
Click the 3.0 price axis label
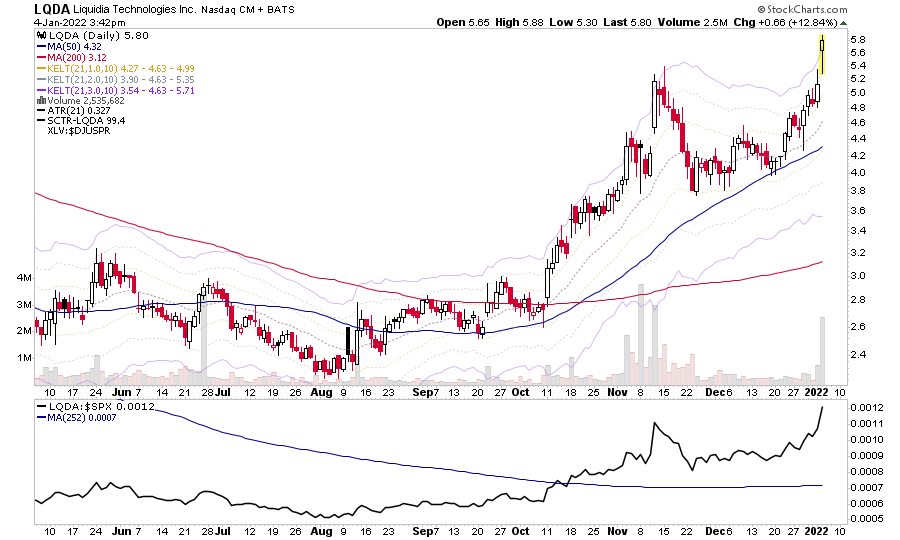pos(858,275)
